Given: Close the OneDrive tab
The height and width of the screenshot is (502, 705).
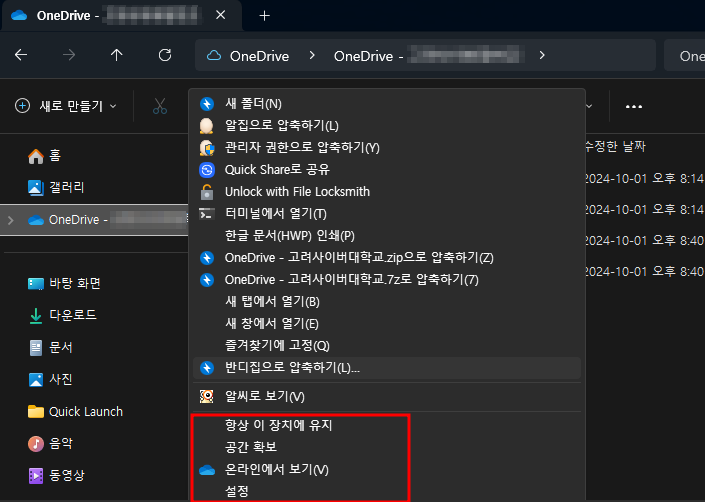Looking at the screenshot, I should pyautogui.click(x=220, y=15).
